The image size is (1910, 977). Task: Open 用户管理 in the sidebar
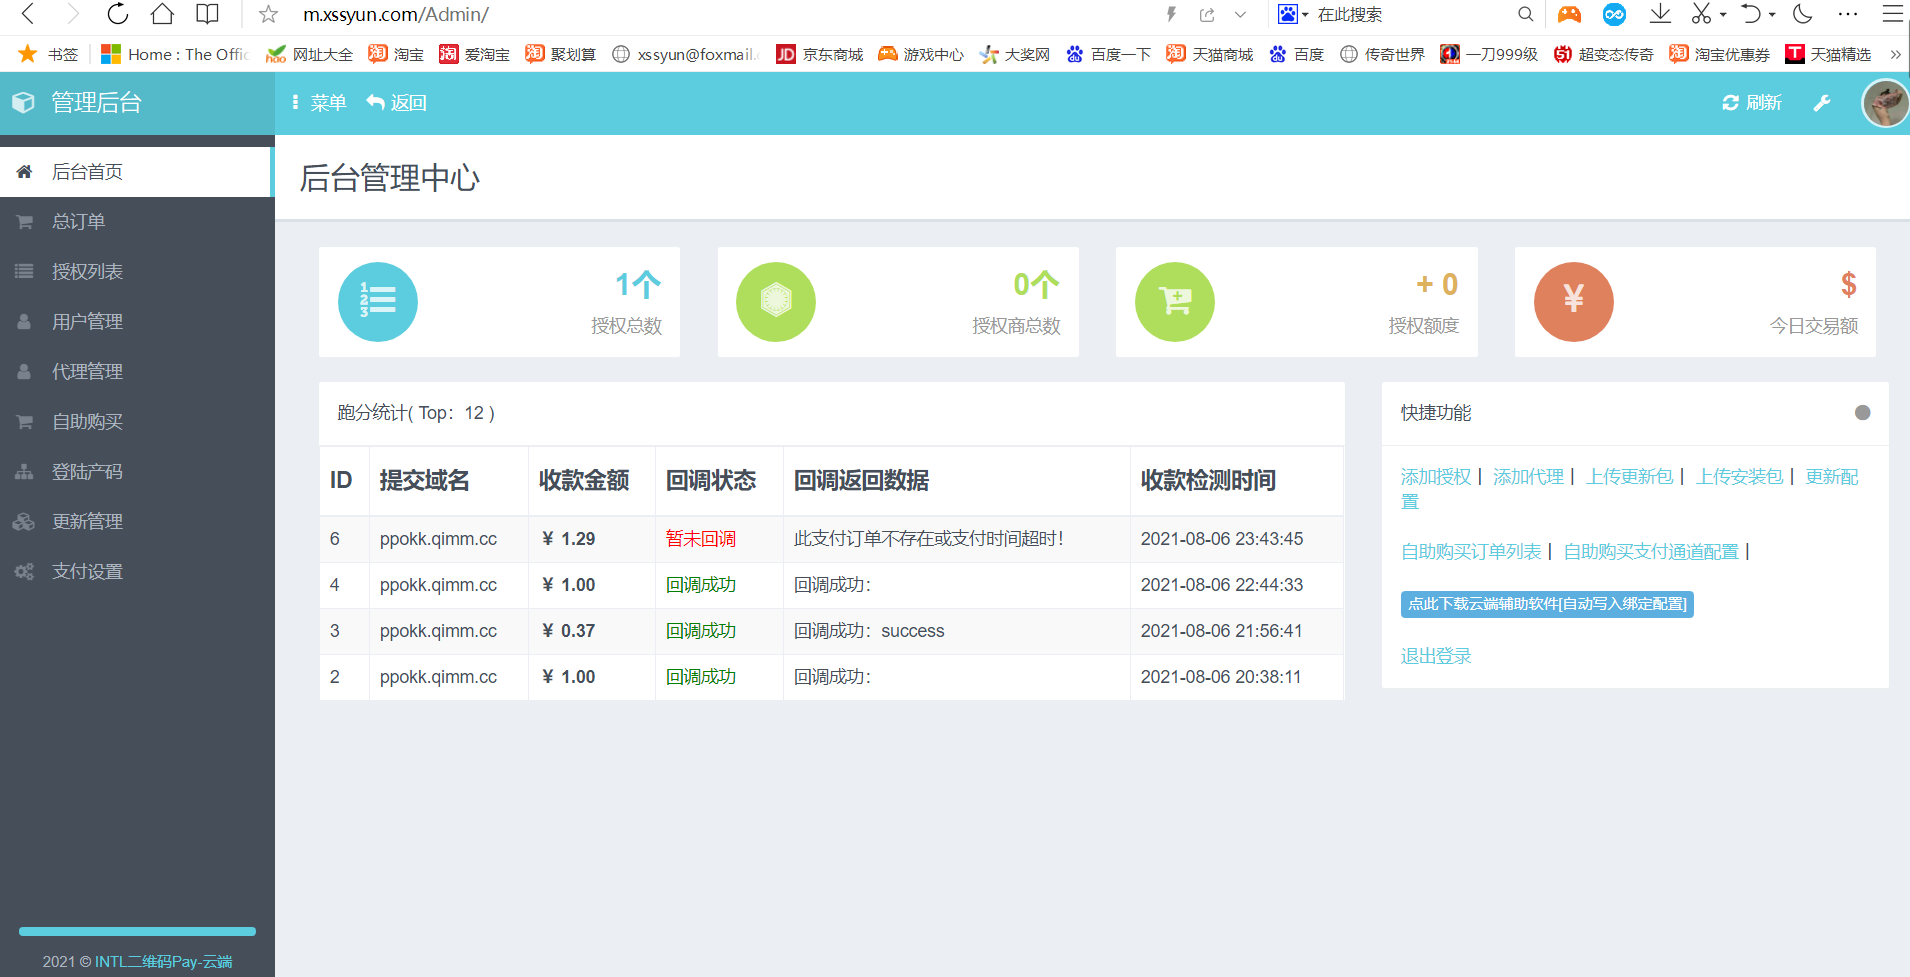(x=137, y=322)
